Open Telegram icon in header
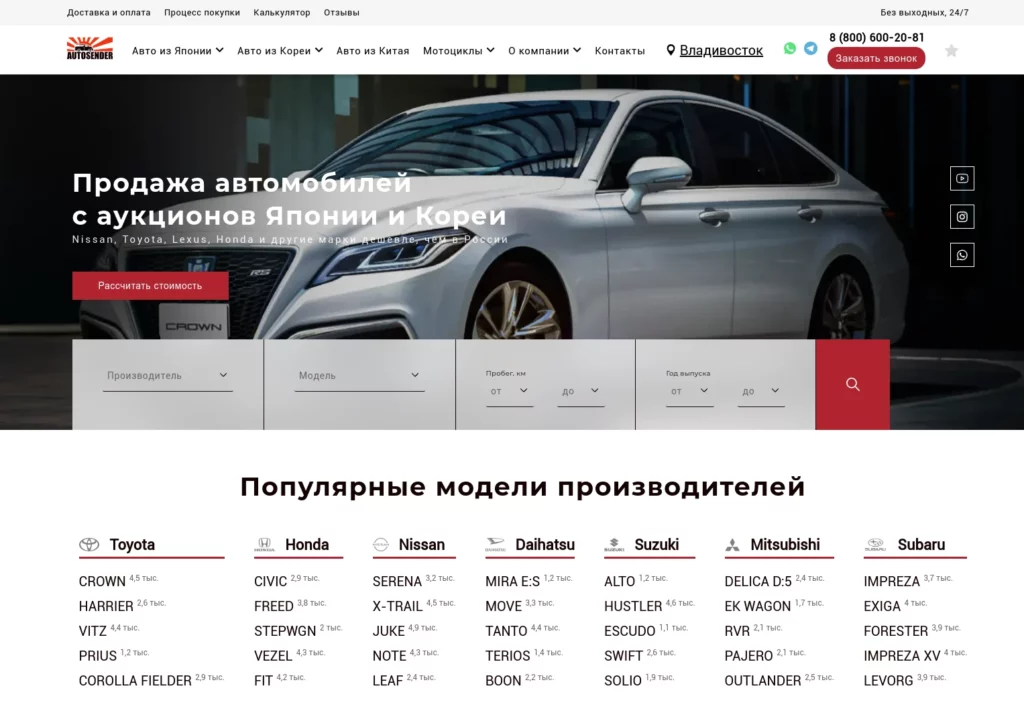This screenshot has height=719, width=1024. pyautogui.click(x=811, y=48)
